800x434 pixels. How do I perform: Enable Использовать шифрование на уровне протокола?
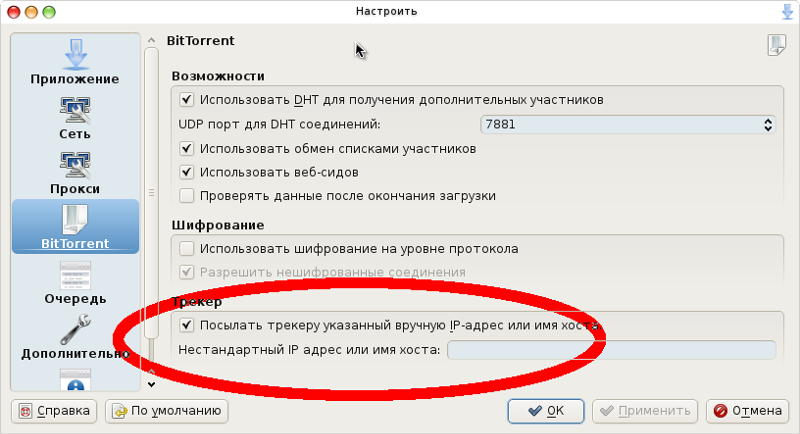click(x=187, y=248)
